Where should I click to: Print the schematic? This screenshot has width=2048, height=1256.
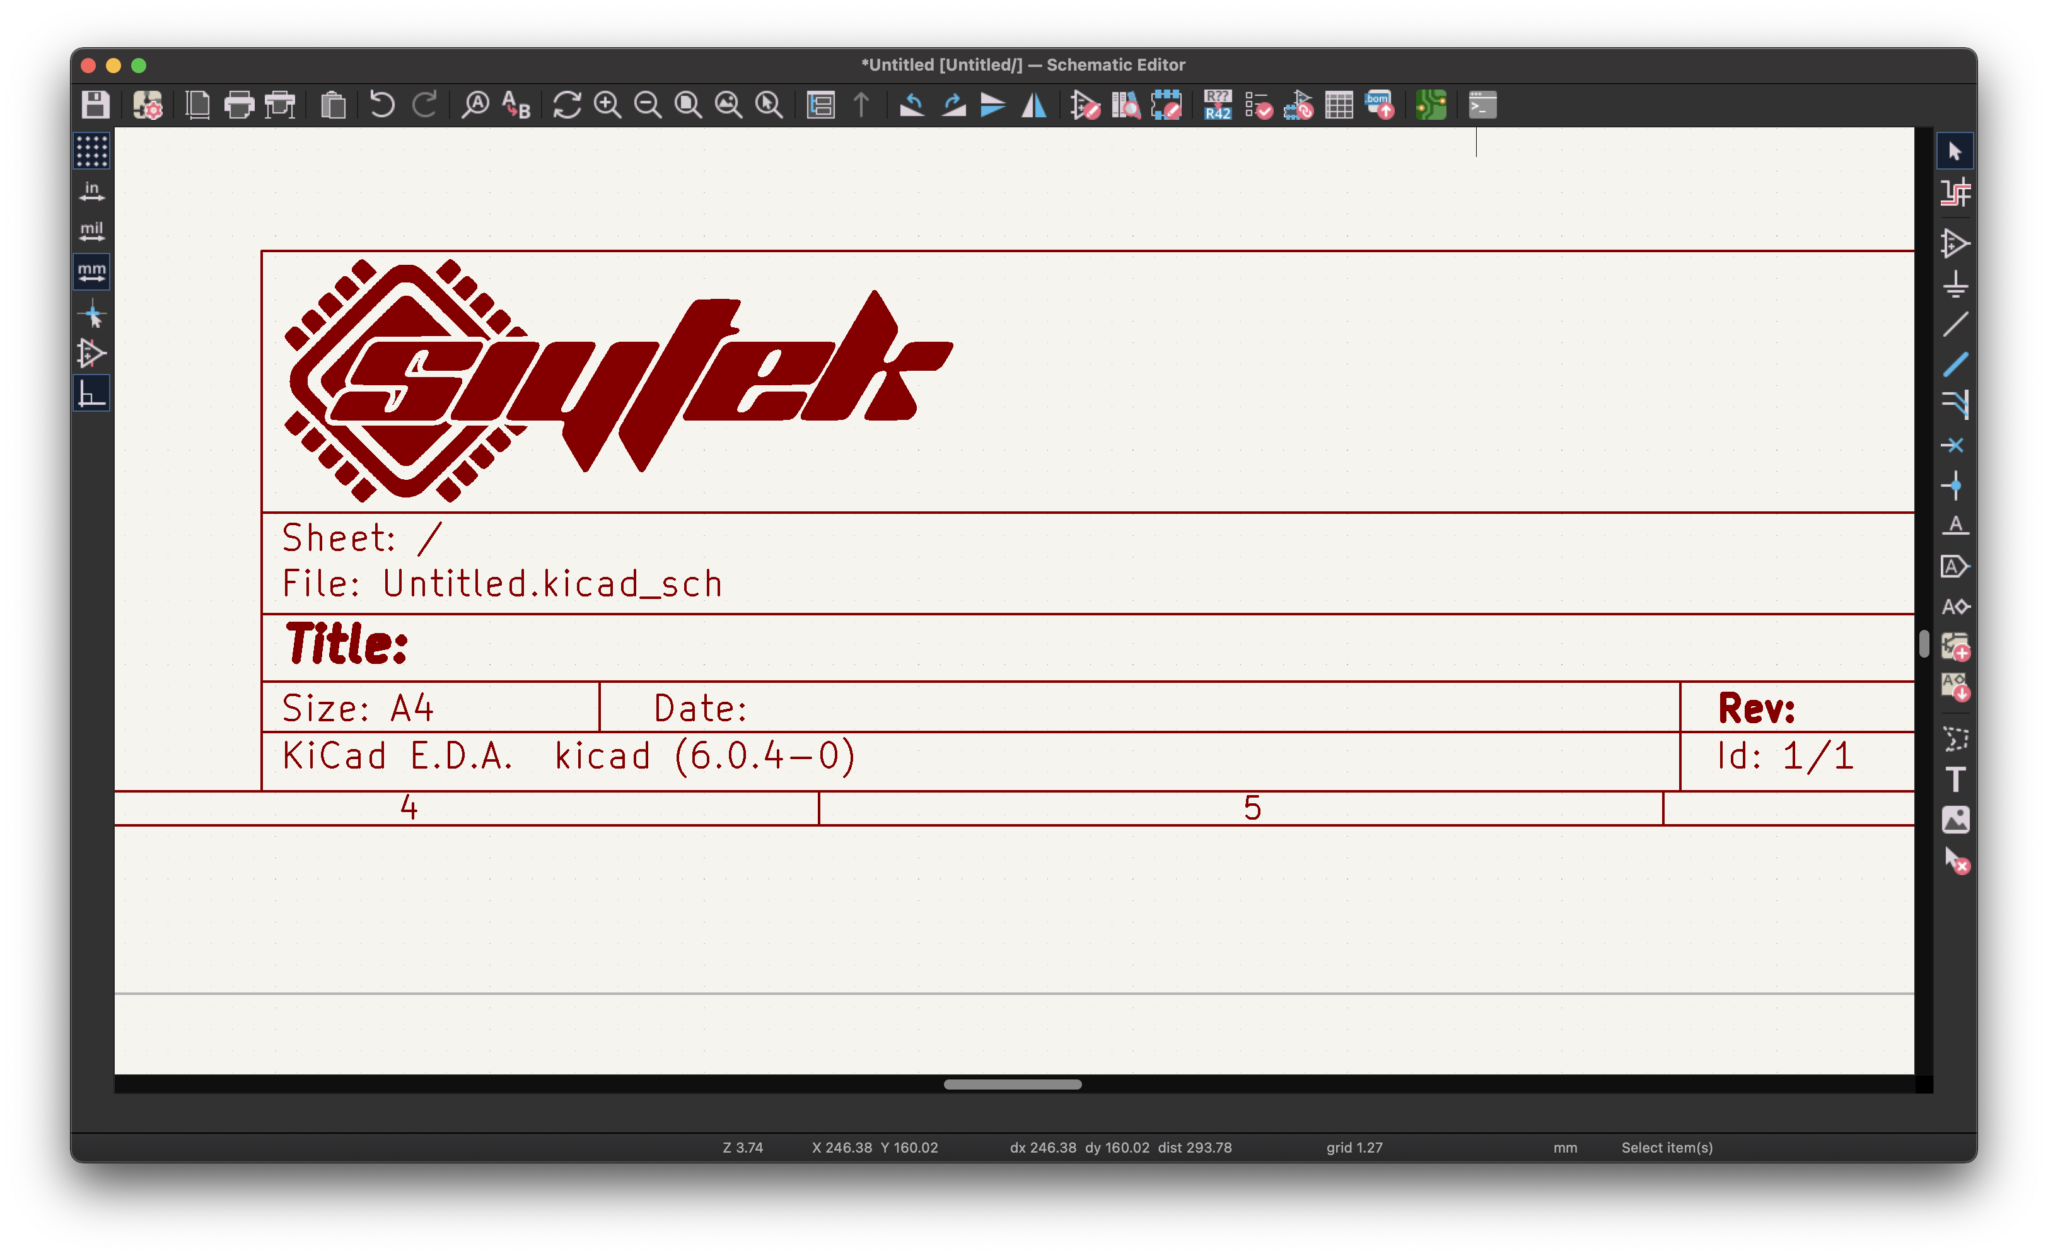[x=239, y=104]
